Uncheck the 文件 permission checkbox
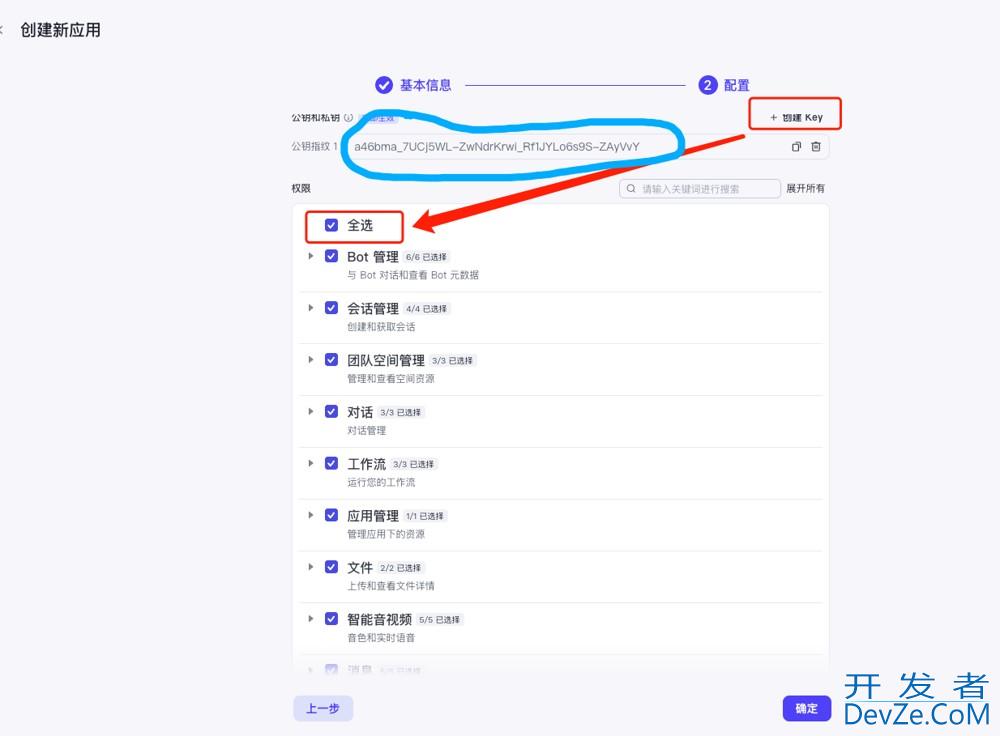1000x736 pixels. tap(331, 567)
